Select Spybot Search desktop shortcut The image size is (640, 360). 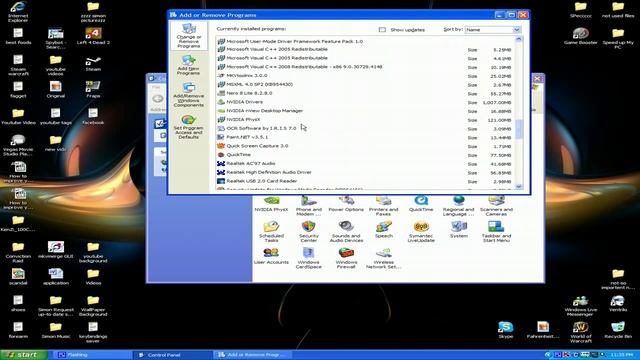click(56, 38)
